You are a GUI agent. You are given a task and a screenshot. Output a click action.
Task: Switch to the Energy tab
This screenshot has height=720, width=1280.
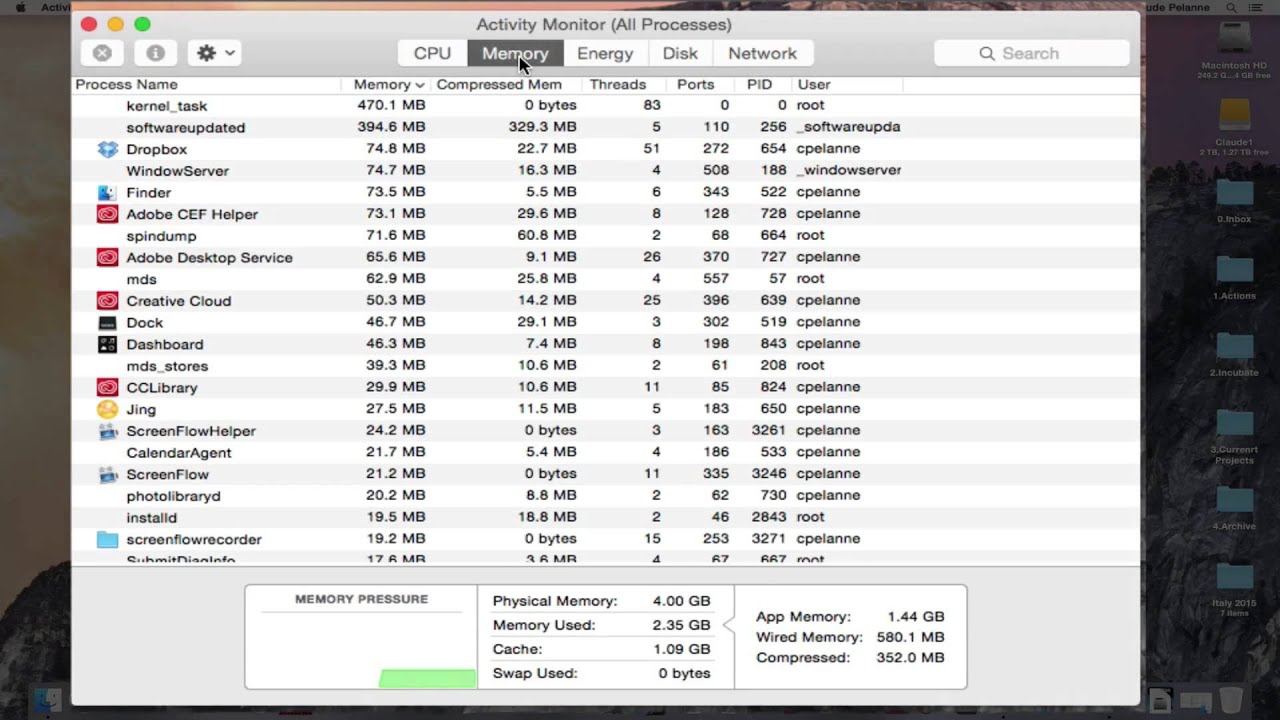pos(605,53)
